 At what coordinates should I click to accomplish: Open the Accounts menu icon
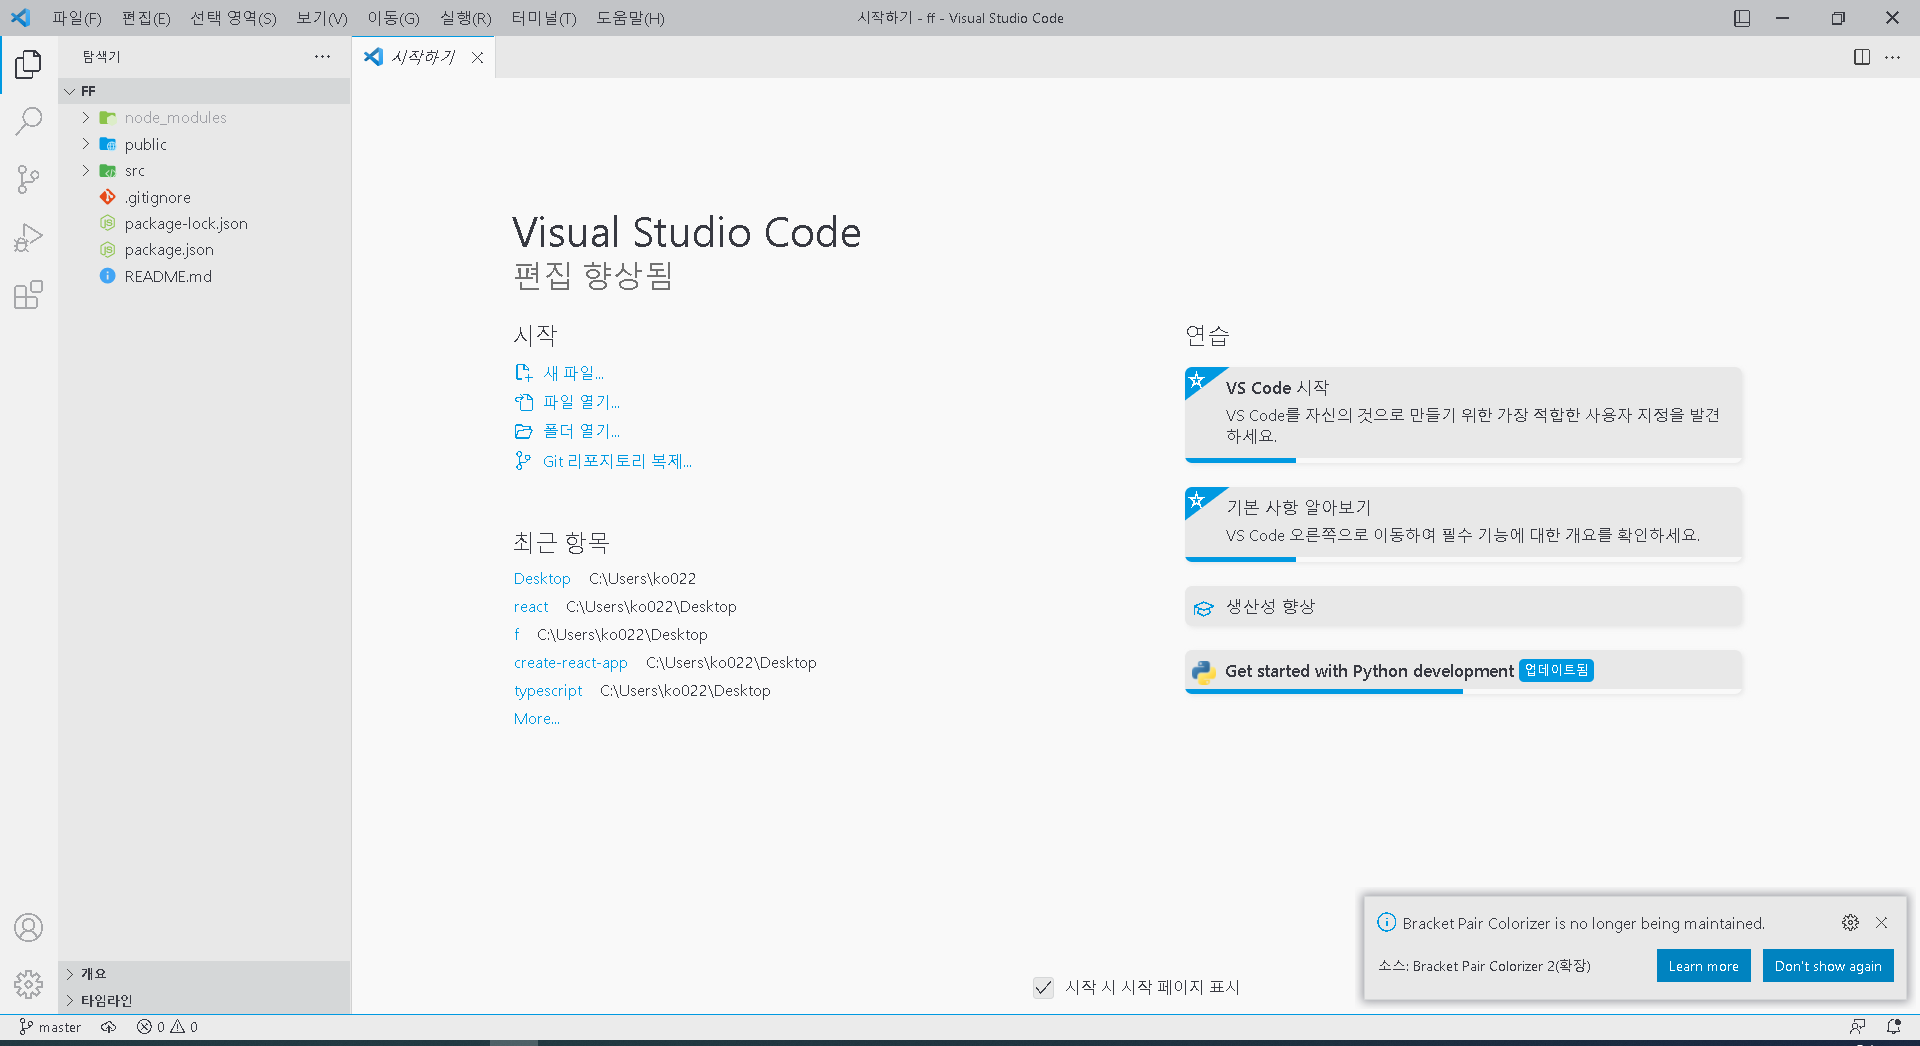tap(28, 928)
